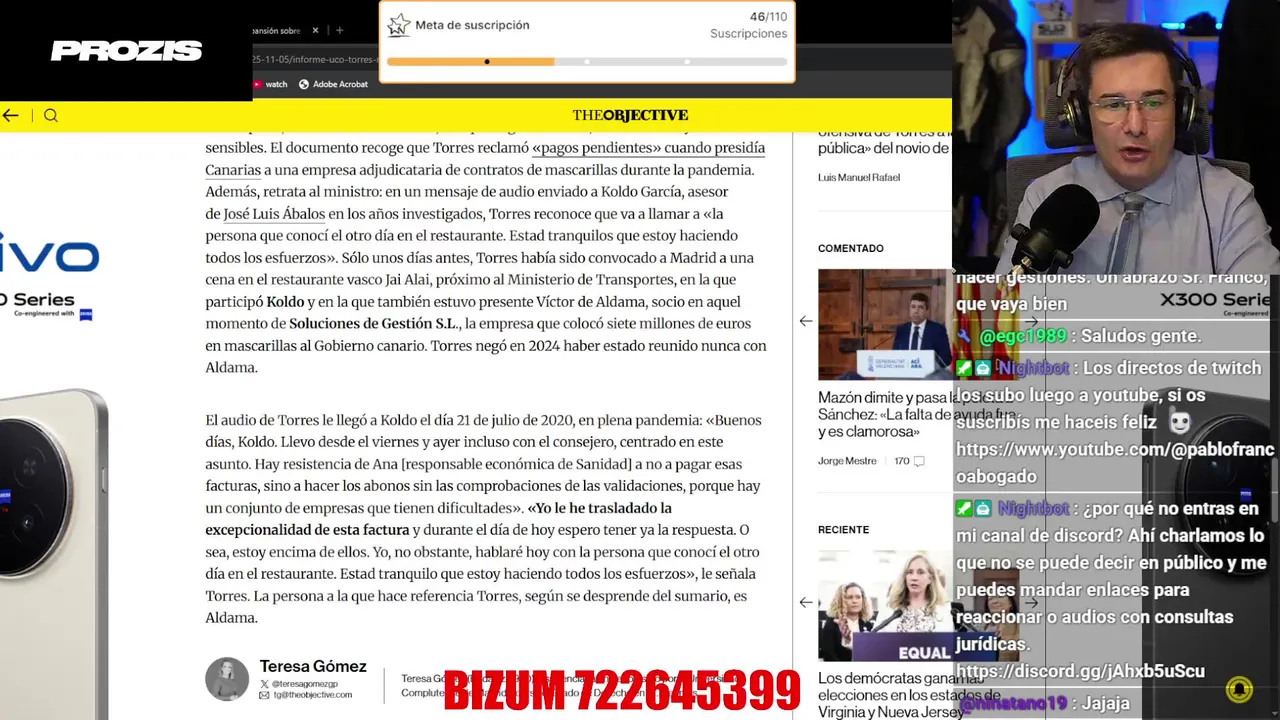Open the @teresagomezgp X handle
This screenshot has height=720, width=1280.
(x=305, y=684)
